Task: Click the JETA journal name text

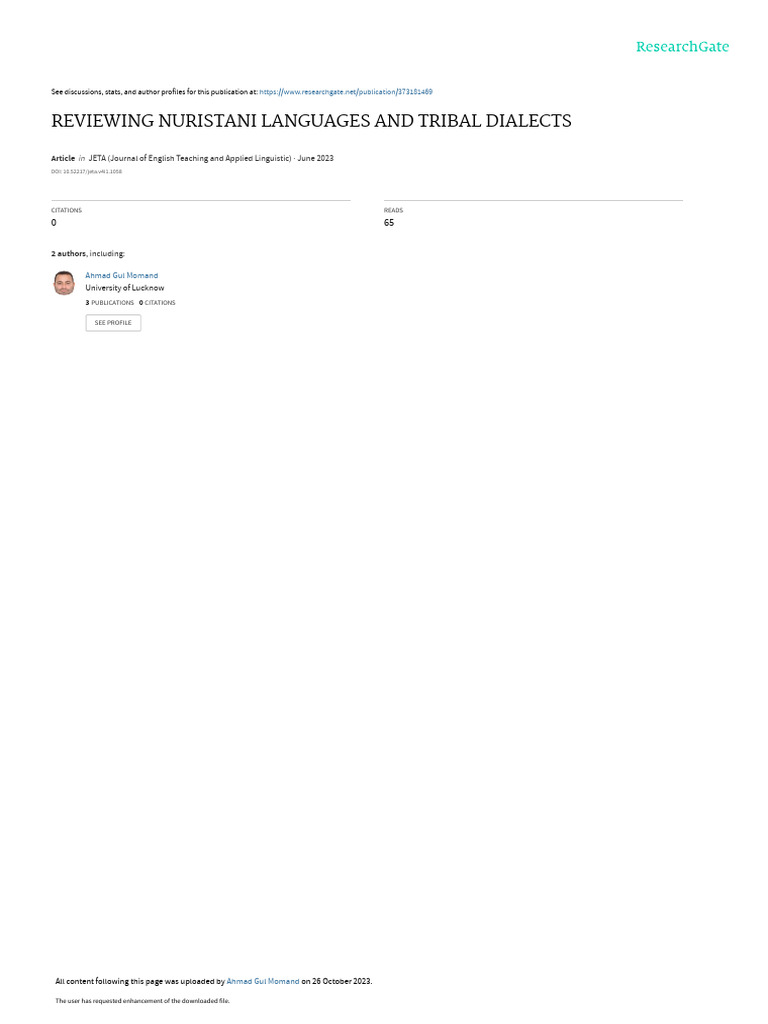Action: click(x=190, y=158)
